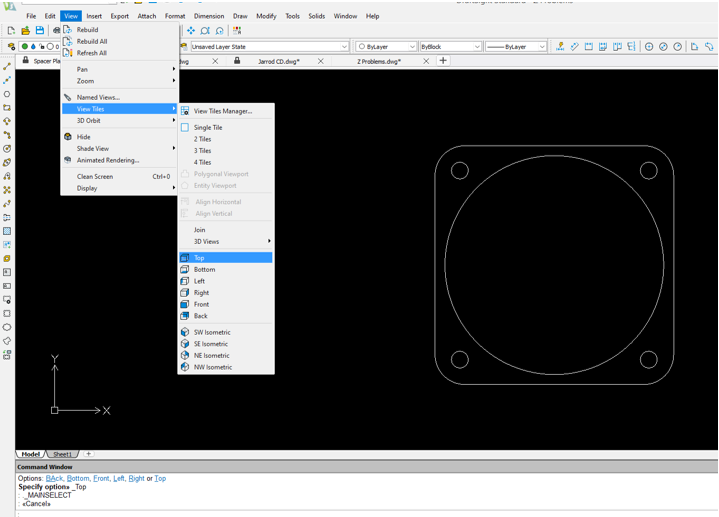Screen dimensions: 719x517
Task: Click the New drawing icon
Action: 11,31
